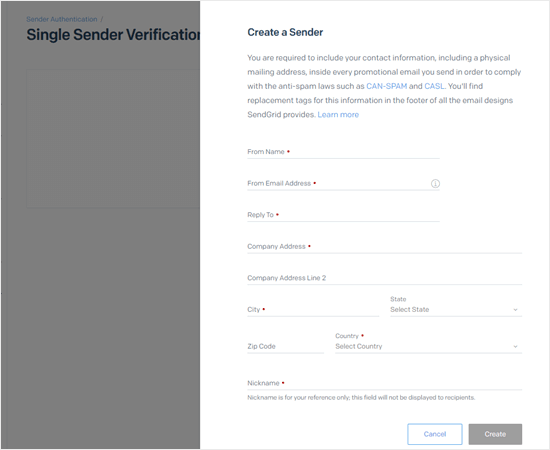Focus the Company Address field
Viewport: 550px width, 450px height.
pyautogui.click(x=384, y=247)
